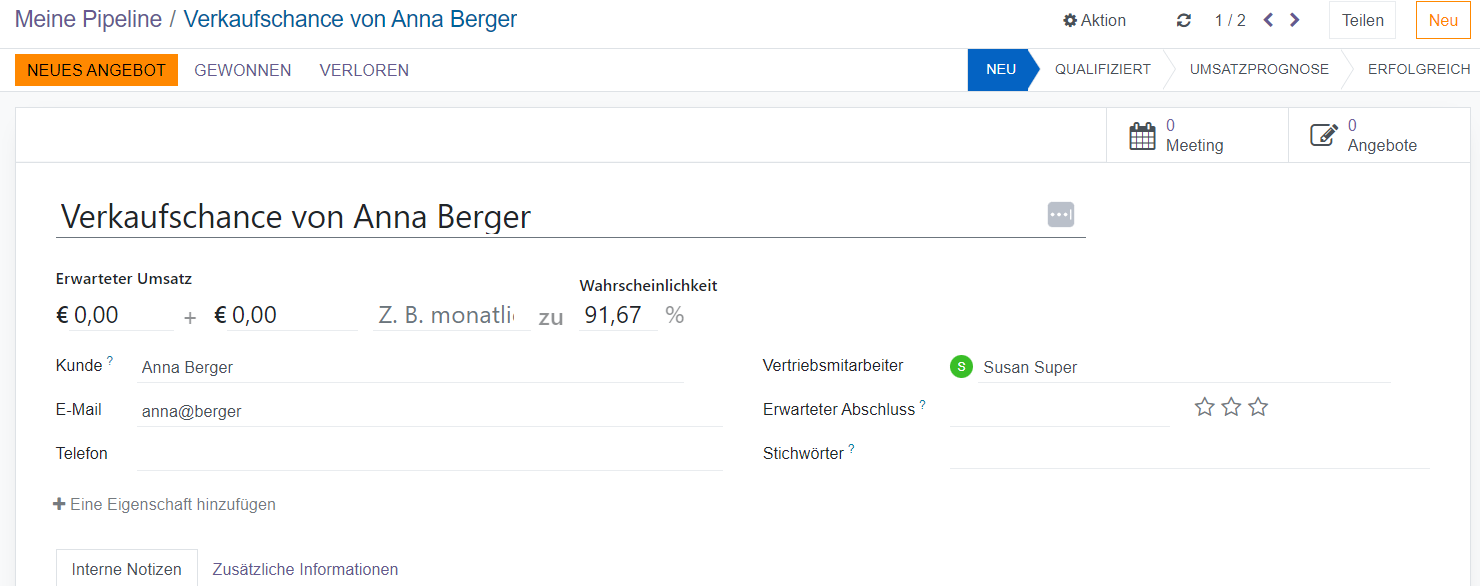Viewport: 1480px width, 586px height.
Task: Switch to Zusätzliche Informationen tab
Action: [305, 569]
